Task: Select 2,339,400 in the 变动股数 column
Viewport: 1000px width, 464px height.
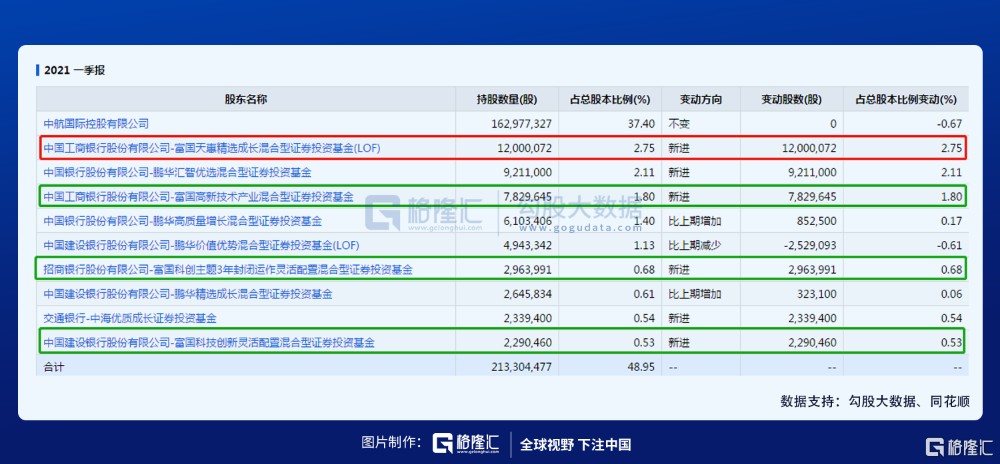Action: coord(812,318)
